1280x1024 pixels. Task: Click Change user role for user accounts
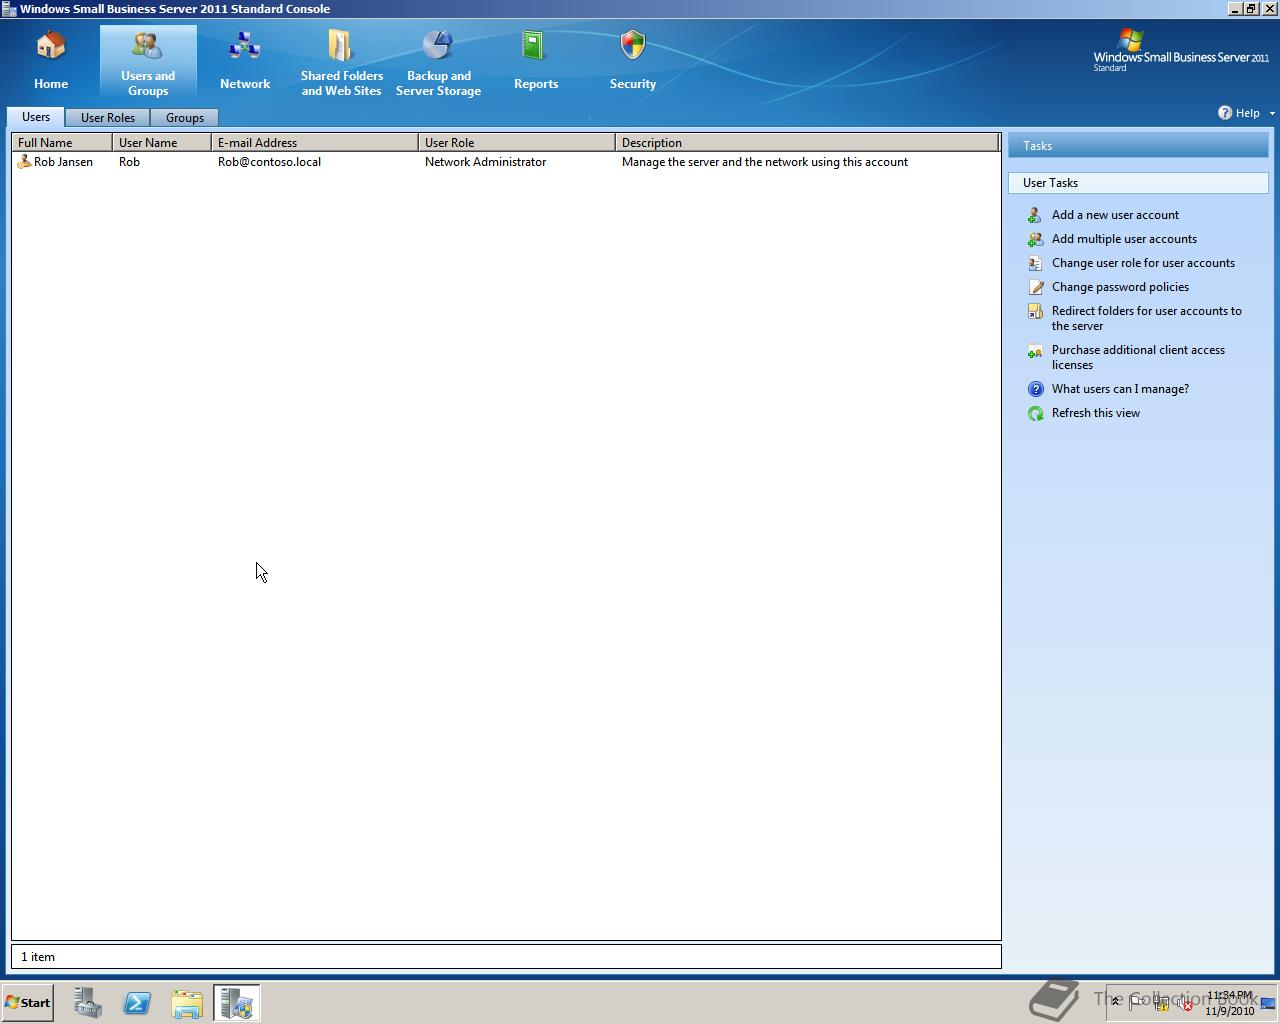point(1143,263)
